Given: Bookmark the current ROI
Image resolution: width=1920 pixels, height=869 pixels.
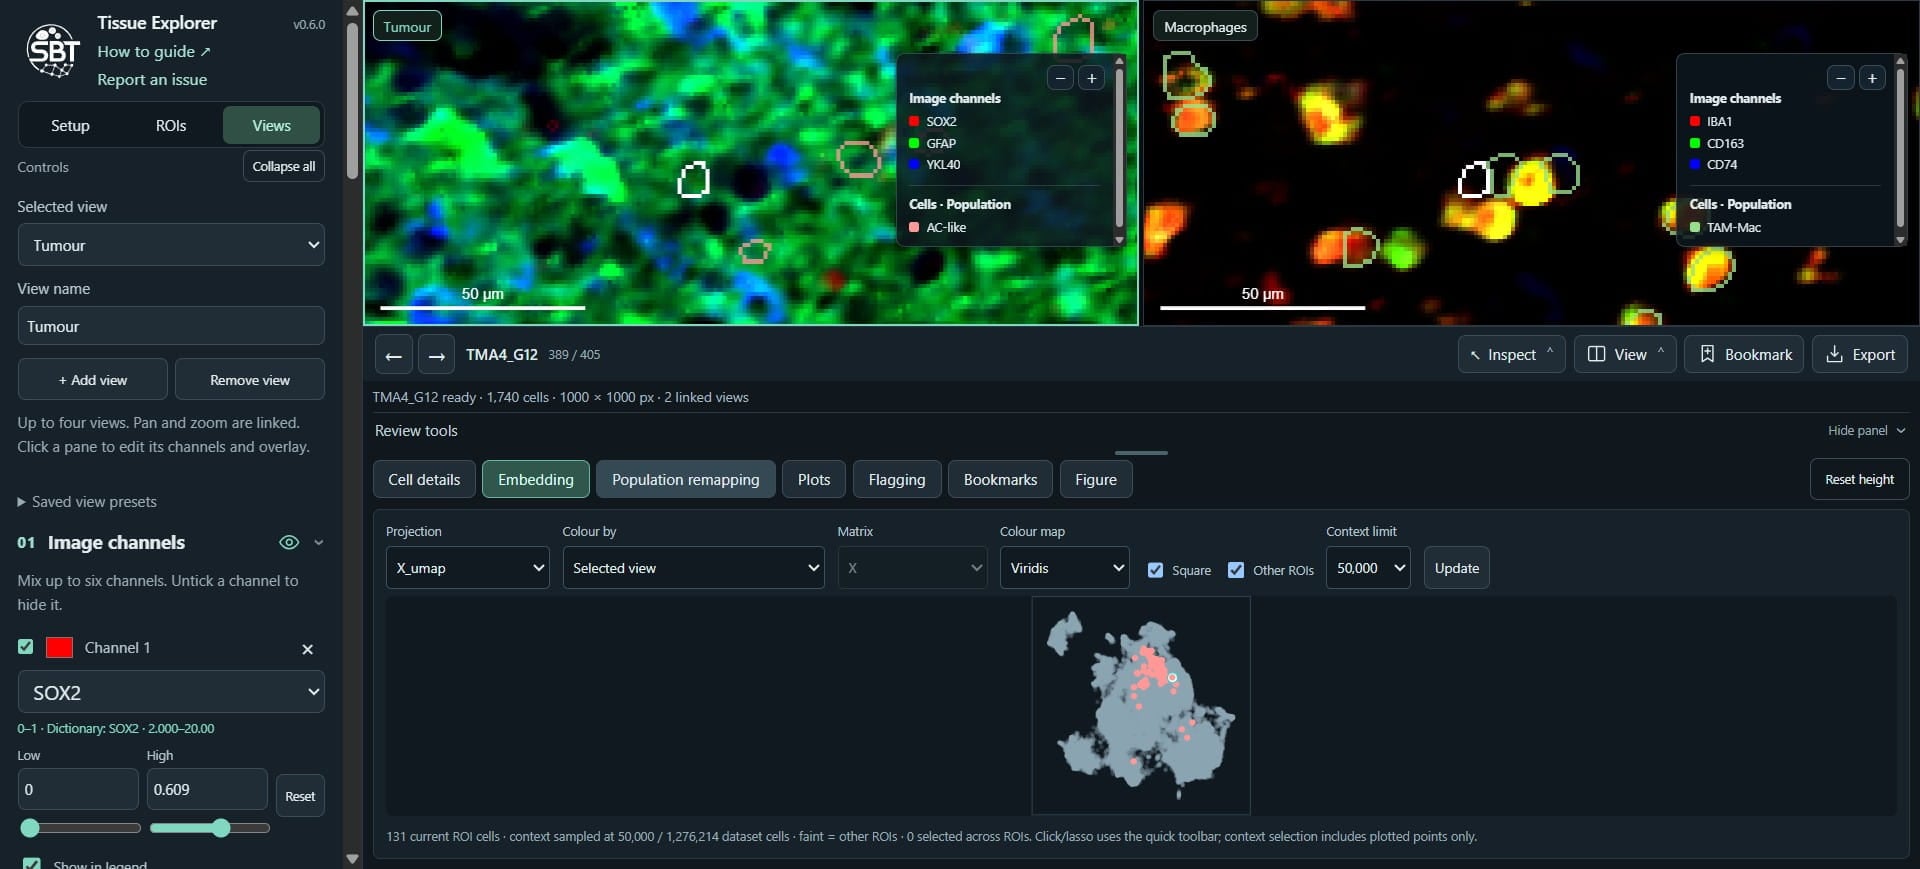Looking at the screenshot, I should tap(1744, 355).
